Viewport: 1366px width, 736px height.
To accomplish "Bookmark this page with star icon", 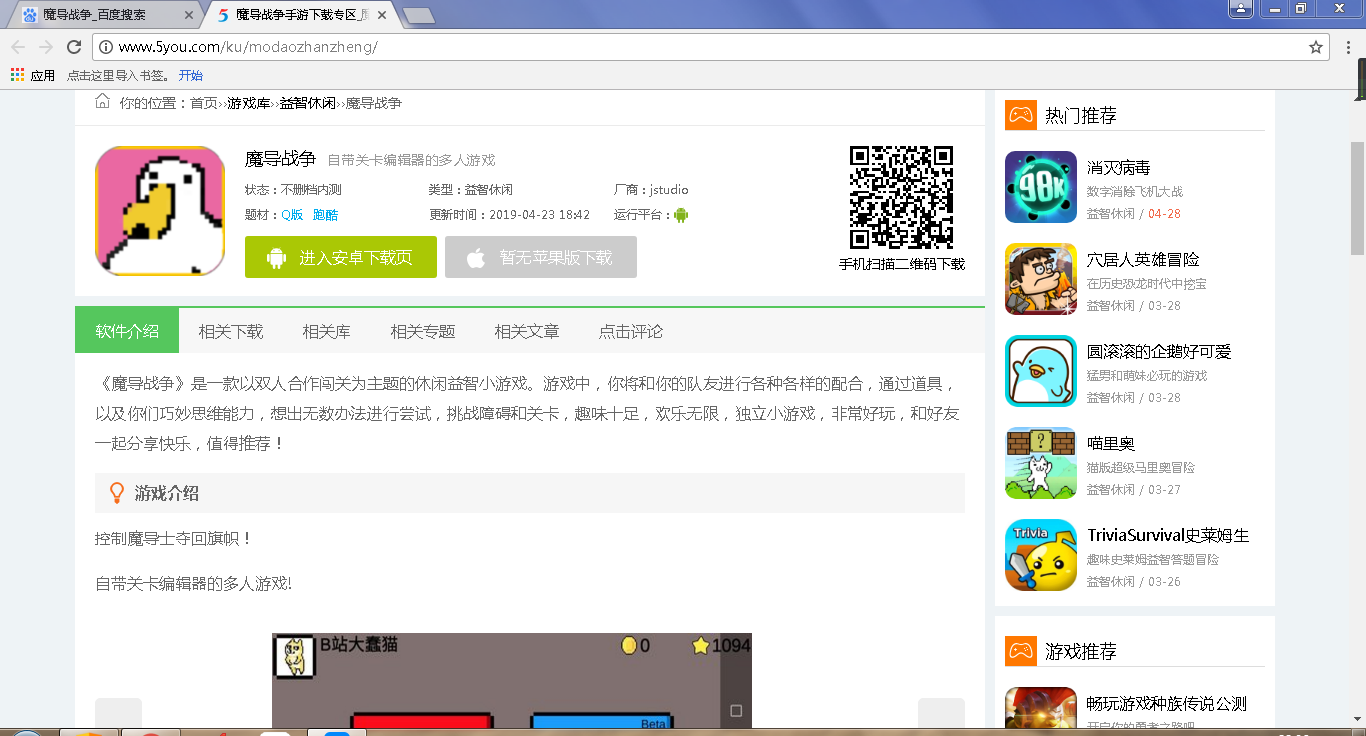I will click(1316, 47).
